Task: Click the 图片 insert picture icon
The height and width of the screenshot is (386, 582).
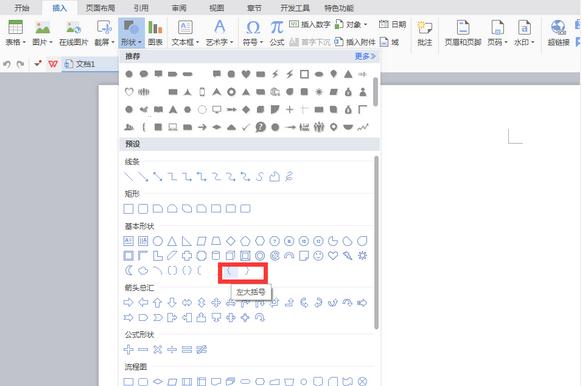Action: pyautogui.click(x=43, y=27)
